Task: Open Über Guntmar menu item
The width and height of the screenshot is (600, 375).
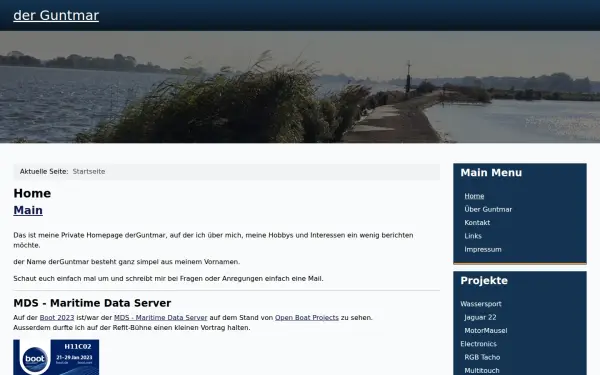Action: (488, 209)
